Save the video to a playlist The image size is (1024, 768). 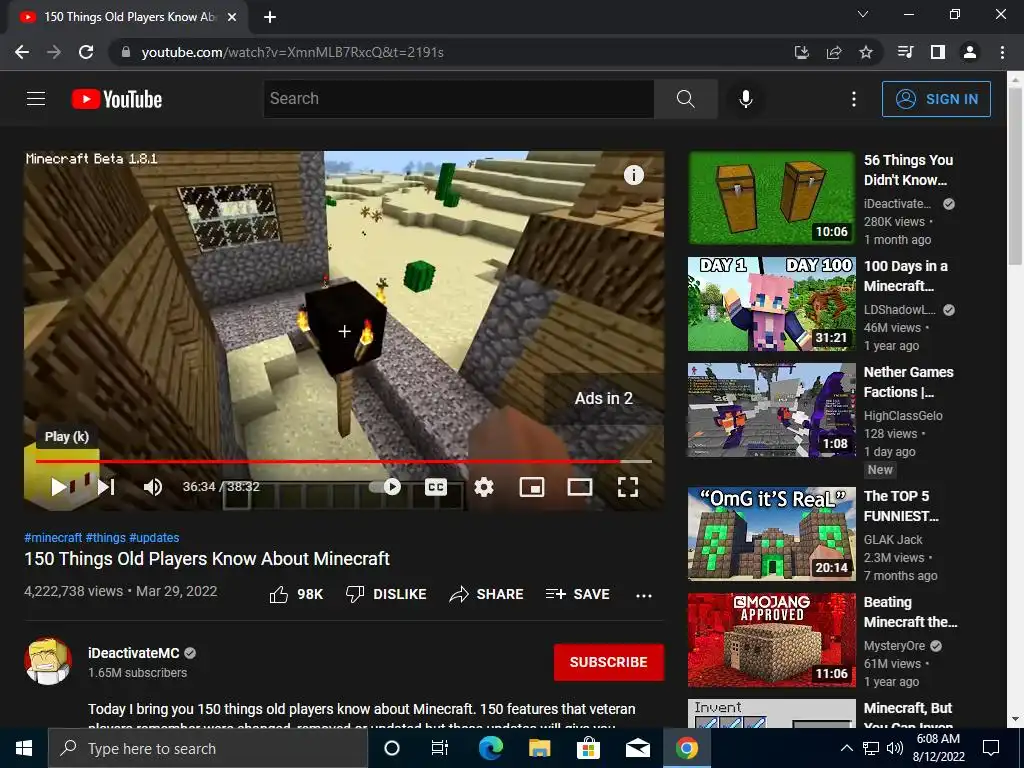pos(577,594)
